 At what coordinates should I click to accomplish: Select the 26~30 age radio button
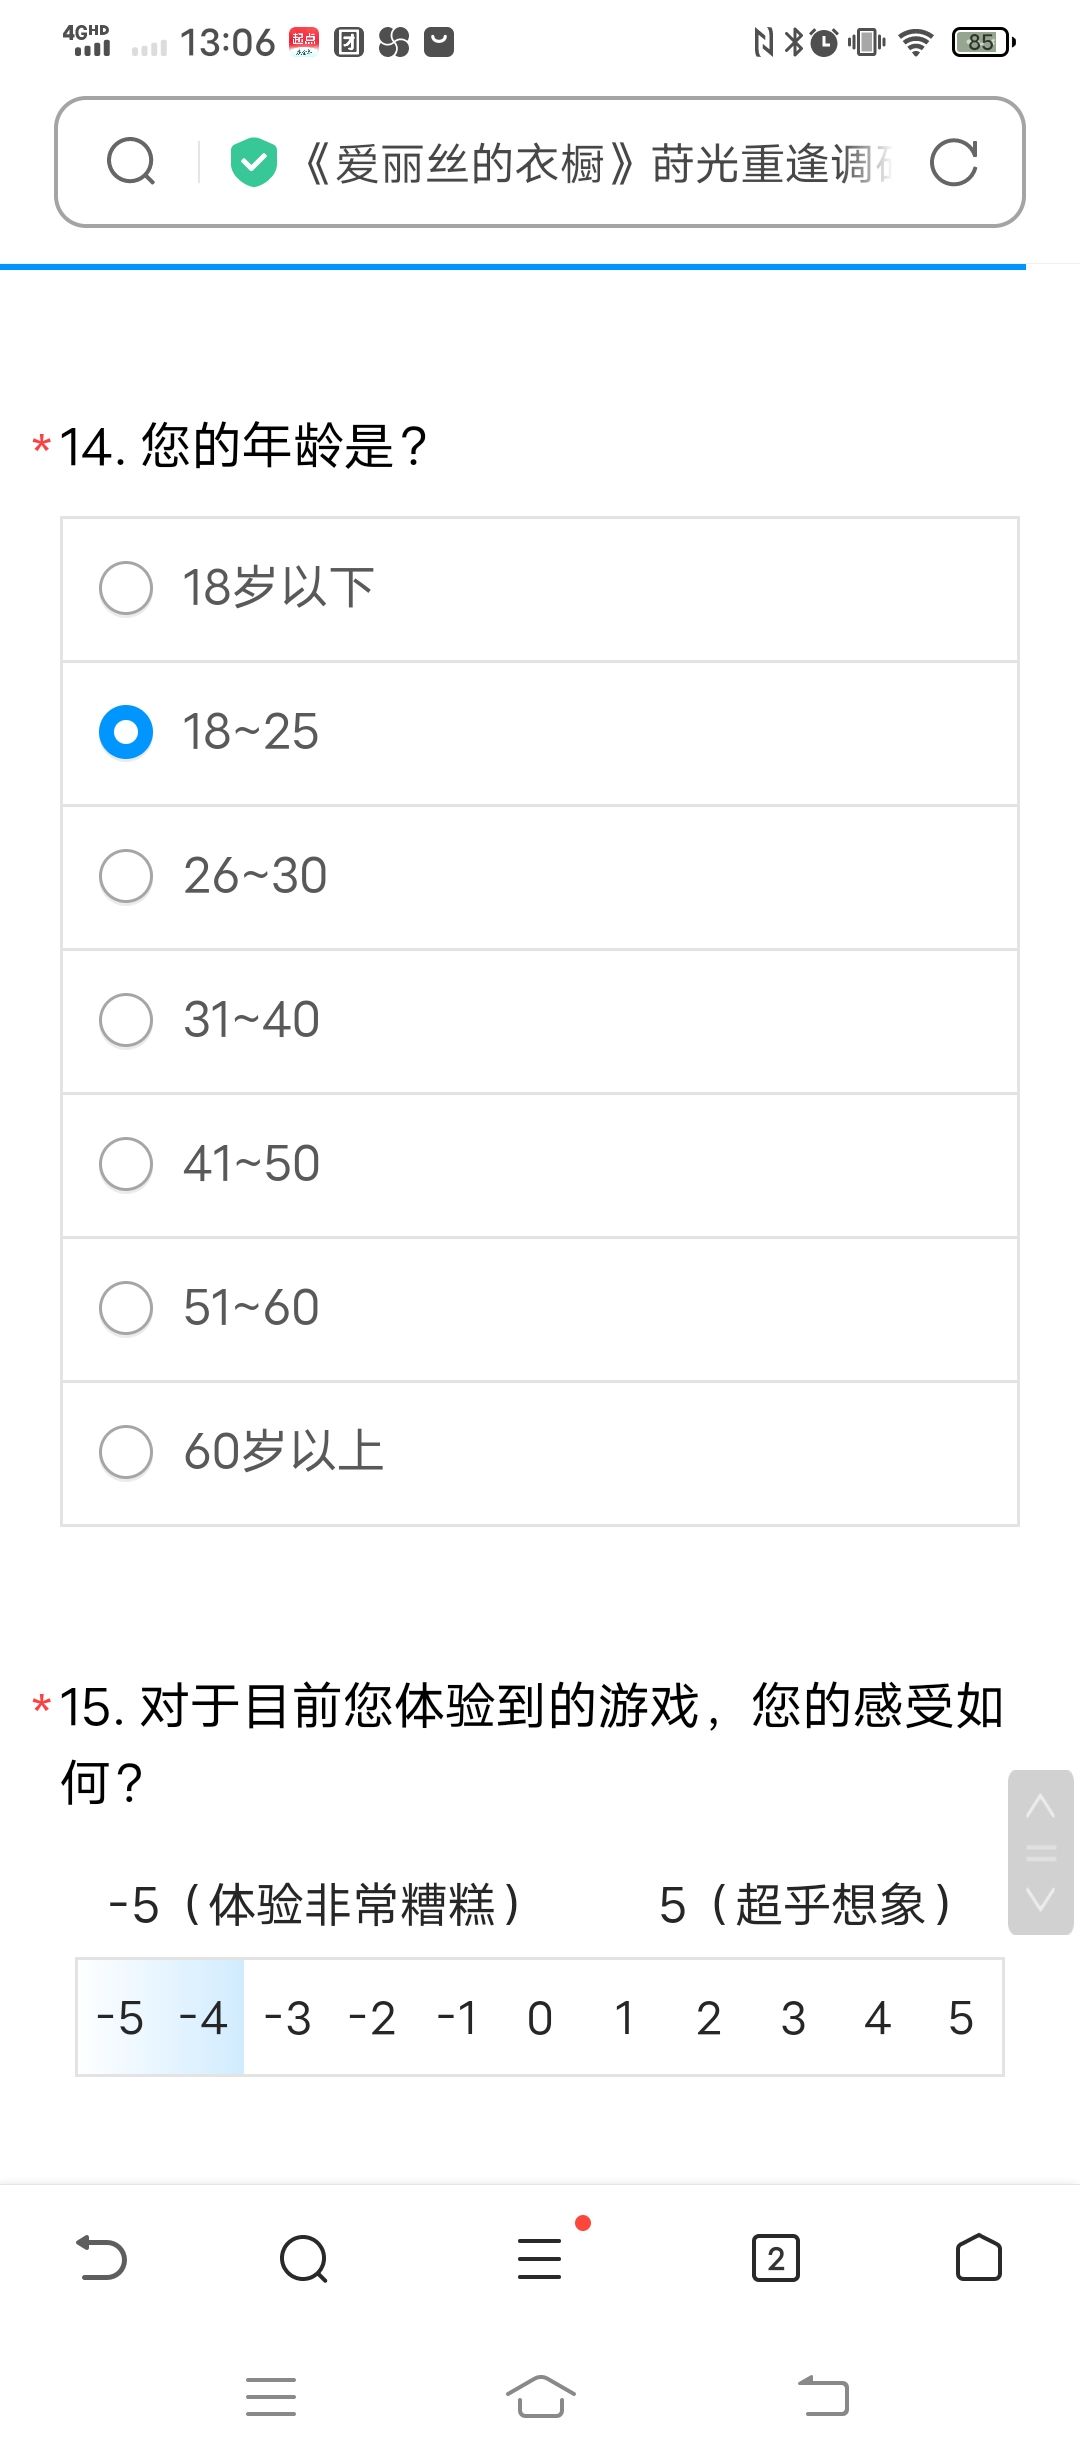tap(126, 876)
